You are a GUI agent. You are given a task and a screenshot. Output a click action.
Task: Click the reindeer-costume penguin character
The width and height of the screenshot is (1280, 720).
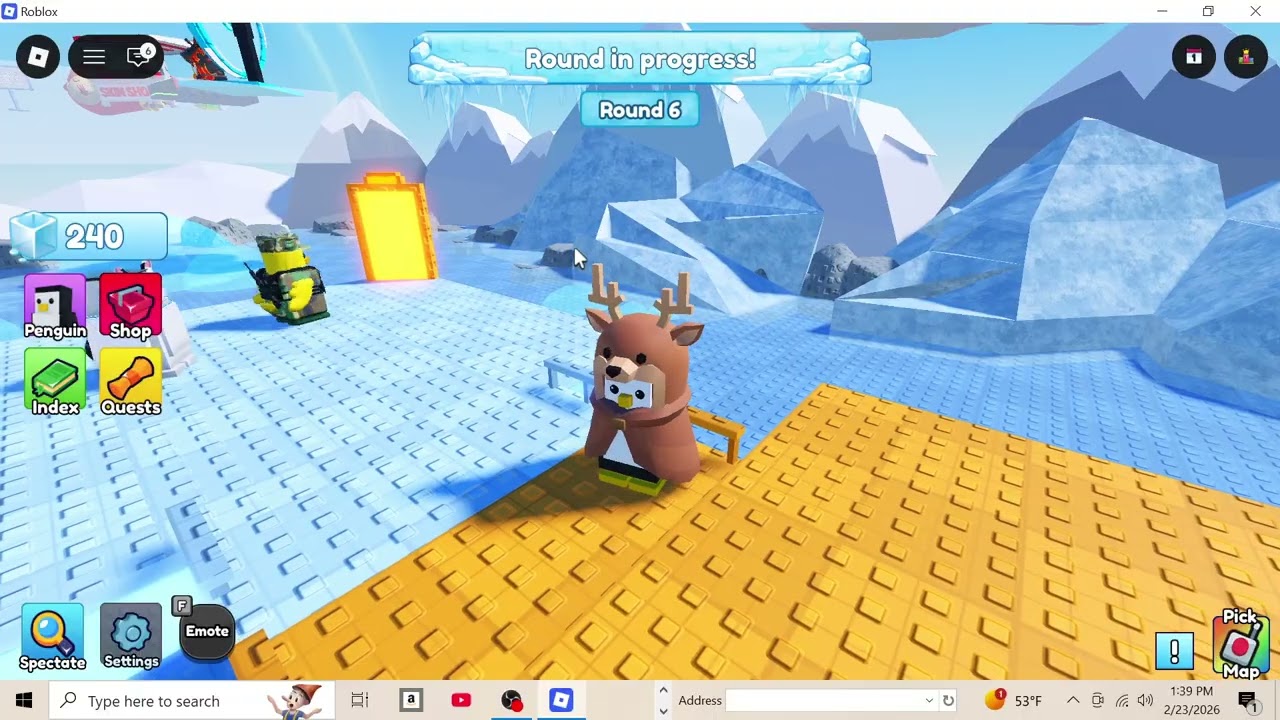[x=642, y=383]
